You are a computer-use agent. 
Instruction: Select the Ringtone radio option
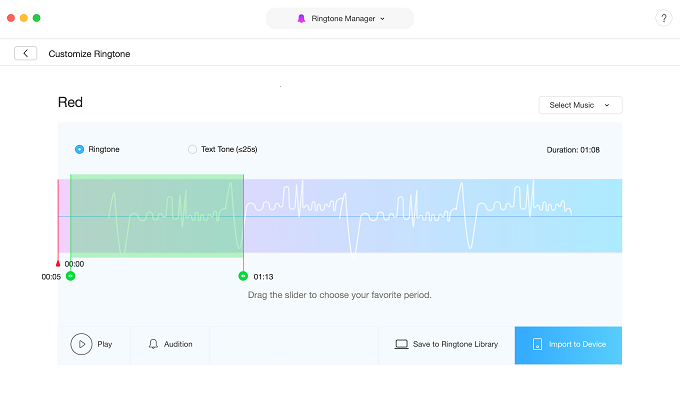pyautogui.click(x=80, y=149)
